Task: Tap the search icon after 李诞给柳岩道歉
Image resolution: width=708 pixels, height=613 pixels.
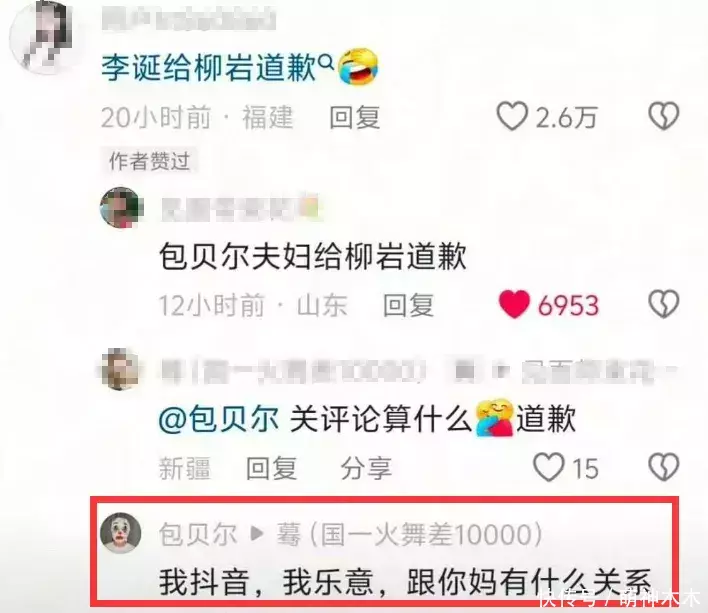Action: pyautogui.click(x=326, y=61)
